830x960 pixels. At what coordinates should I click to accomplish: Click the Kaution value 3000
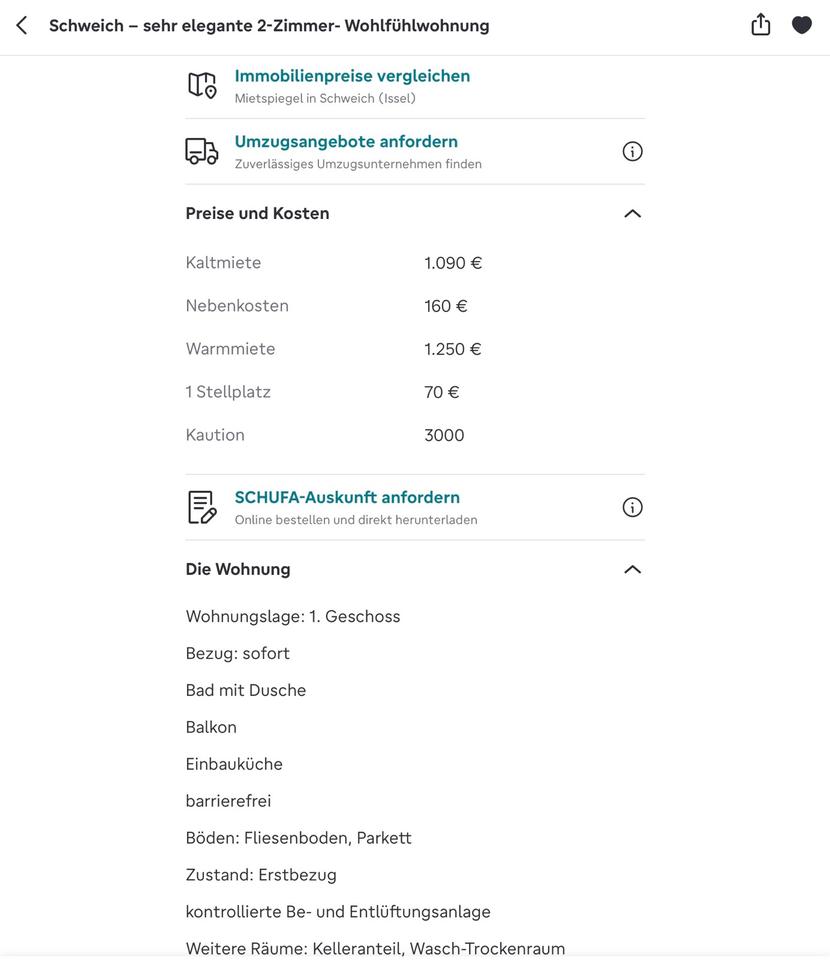(x=444, y=435)
